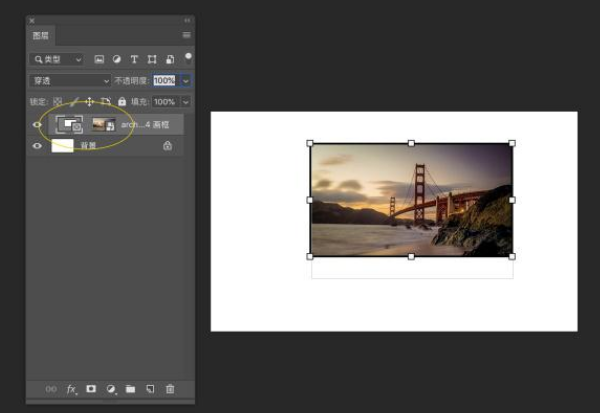Open the fill slider dropdown arrow
This screenshot has height=413, width=600.
(x=186, y=102)
